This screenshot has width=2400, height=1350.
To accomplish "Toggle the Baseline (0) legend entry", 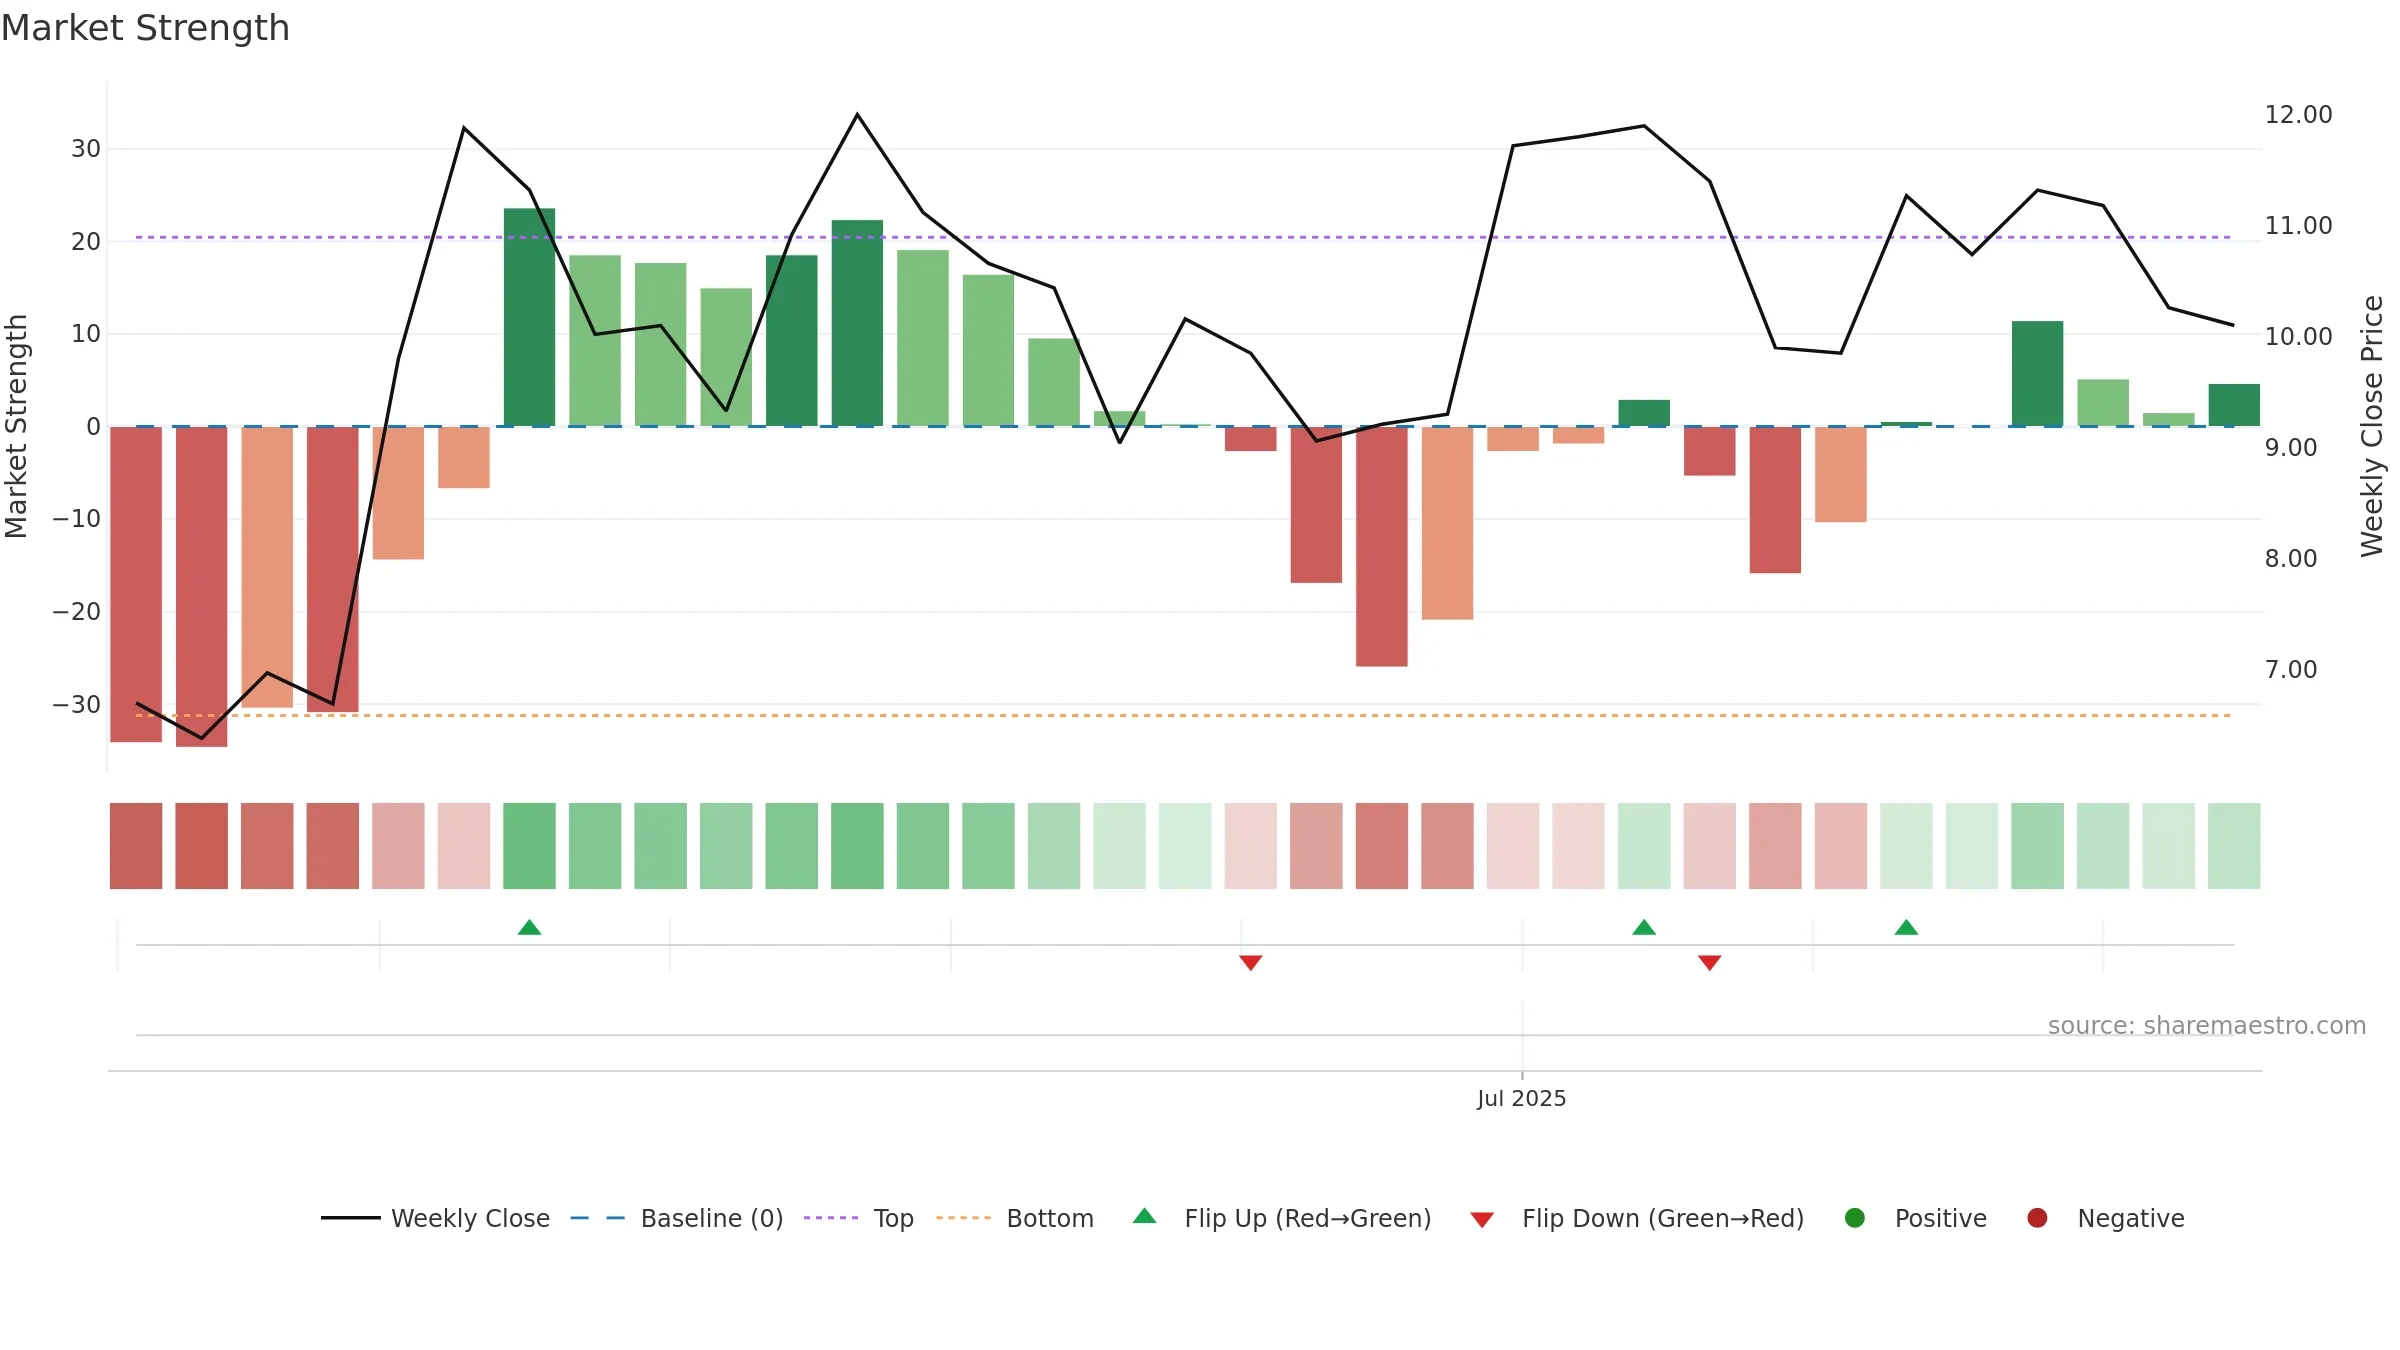I will pyautogui.click(x=677, y=1218).
